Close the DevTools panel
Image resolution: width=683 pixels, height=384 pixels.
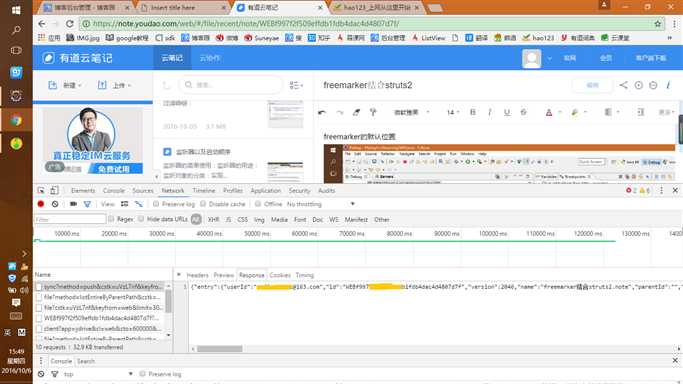pos(675,190)
